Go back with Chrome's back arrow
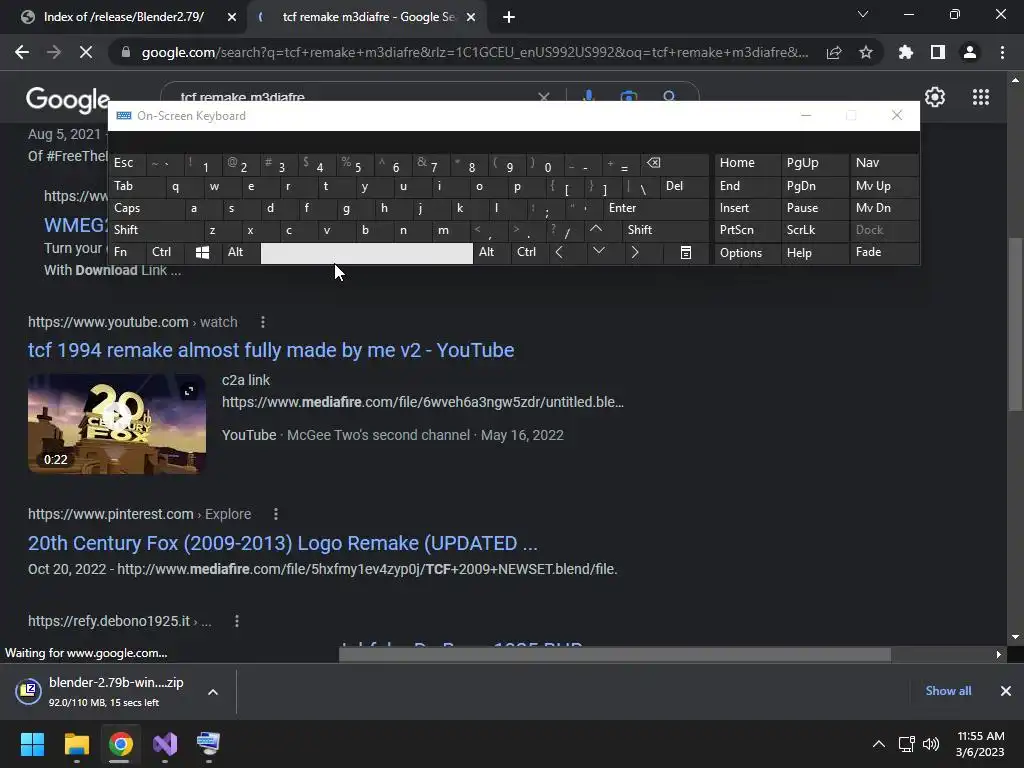Screen dimensions: 1024x768 tap(22, 52)
